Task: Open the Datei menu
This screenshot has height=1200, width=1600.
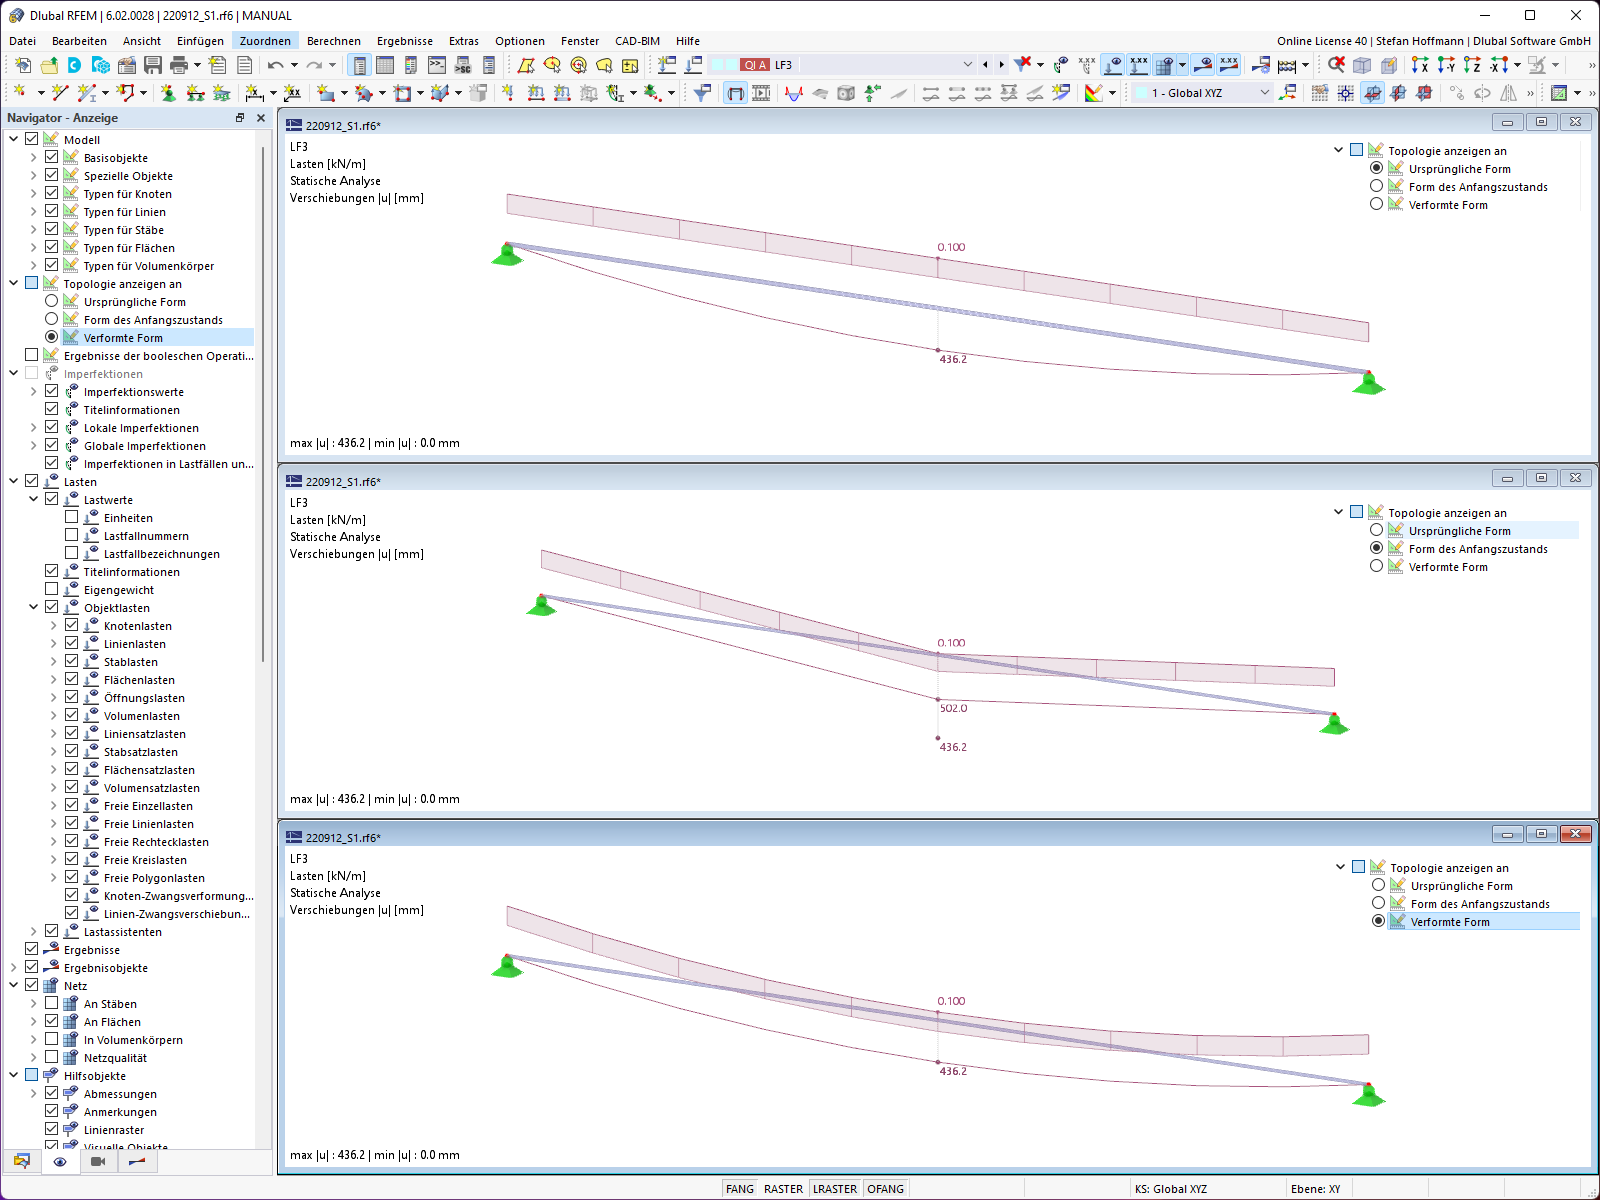Action: (x=22, y=41)
